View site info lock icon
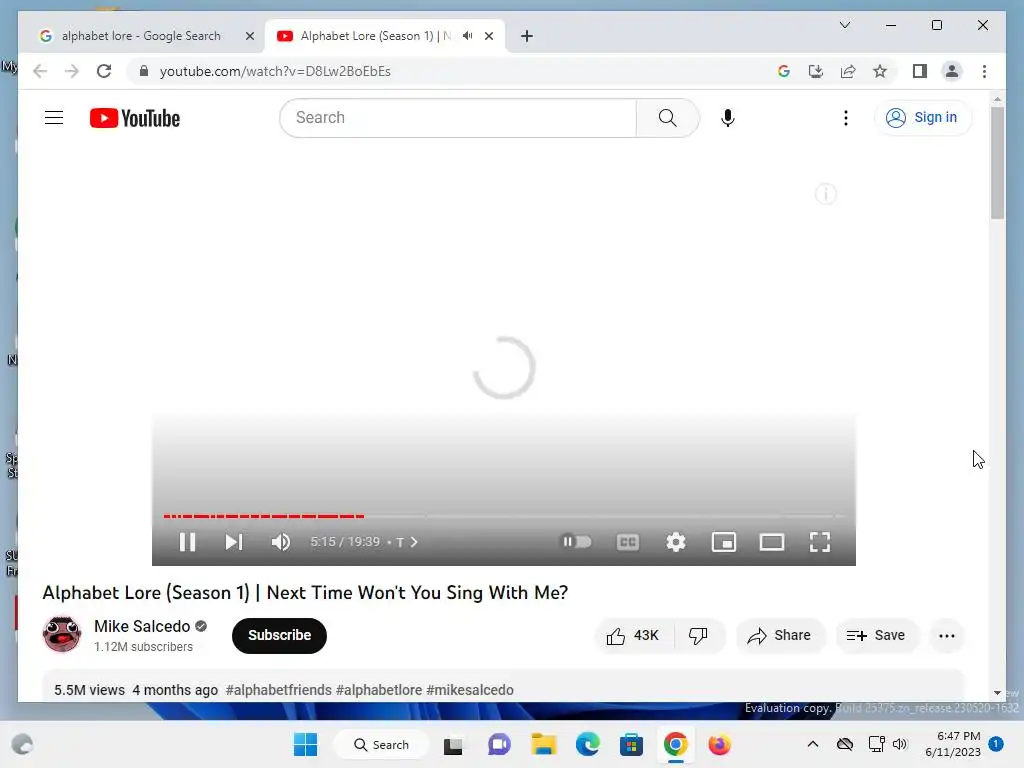The image size is (1024, 768). [x=144, y=71]
